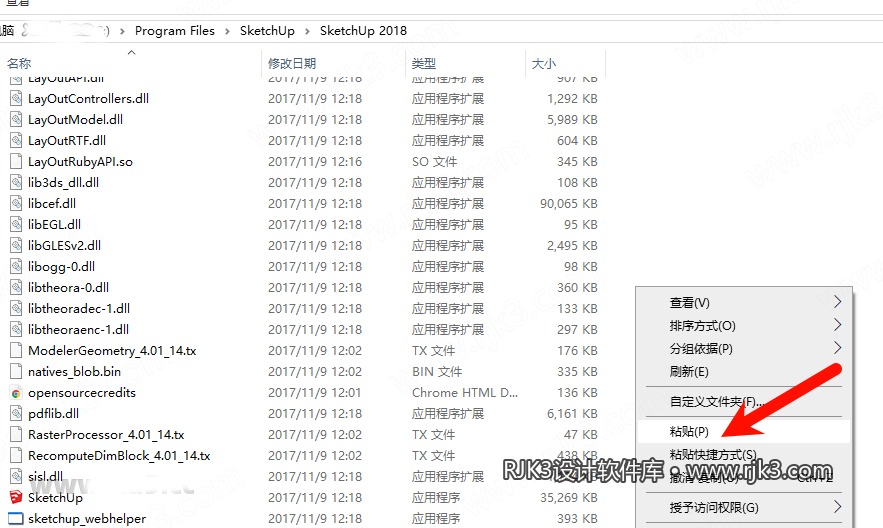The width and height of the screenshot is (883, 528).
Task: Click the 90,065 KB size of libcef.dll
Action: [569, 203]
